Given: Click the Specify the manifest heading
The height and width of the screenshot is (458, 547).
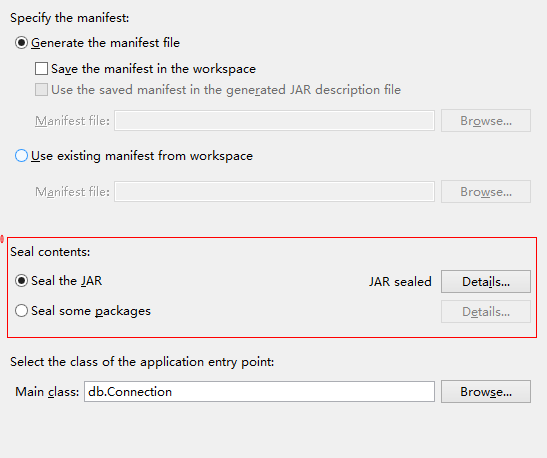Looking at the screenshot, I should (x=70, y=18).
